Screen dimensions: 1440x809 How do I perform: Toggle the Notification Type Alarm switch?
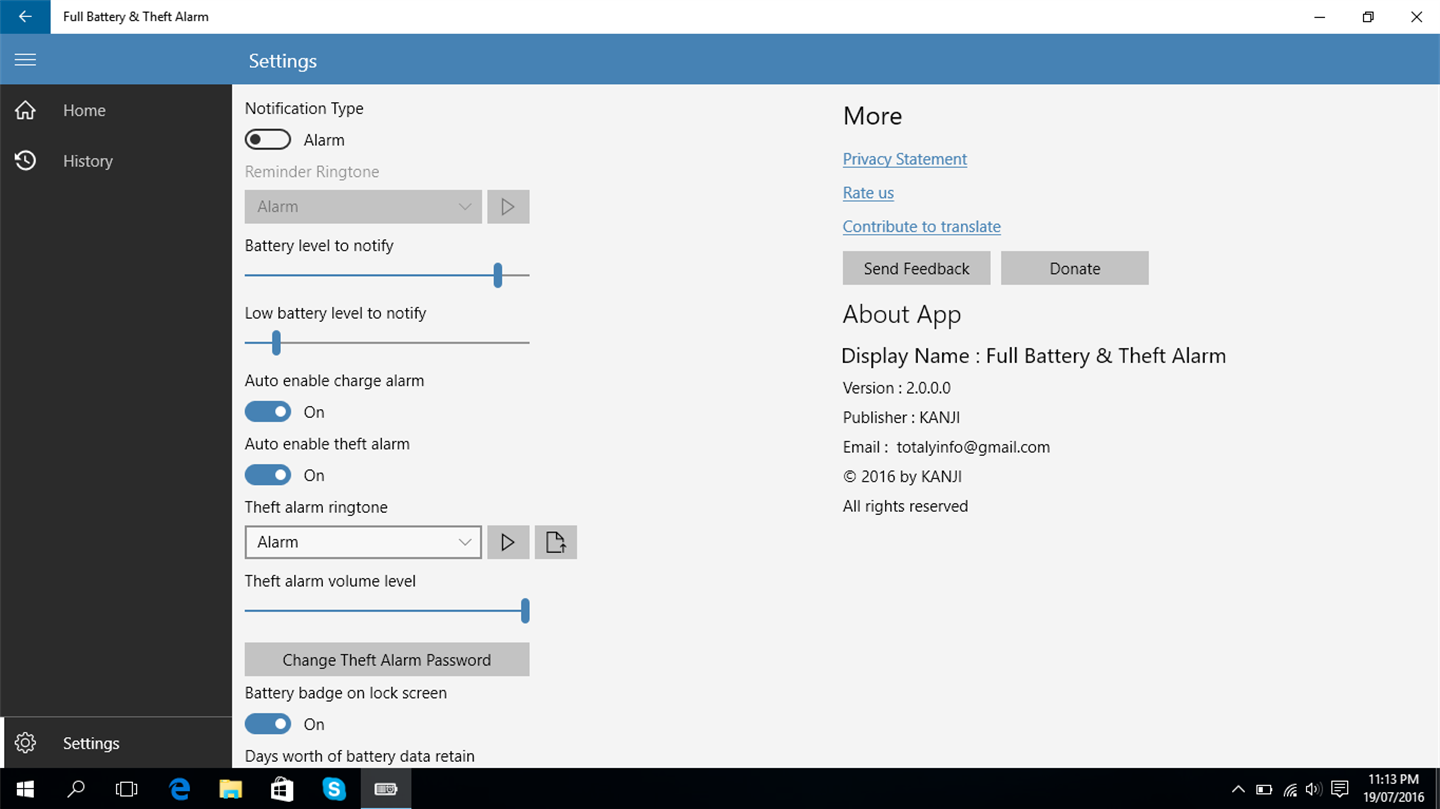click(x=268, y=140)
